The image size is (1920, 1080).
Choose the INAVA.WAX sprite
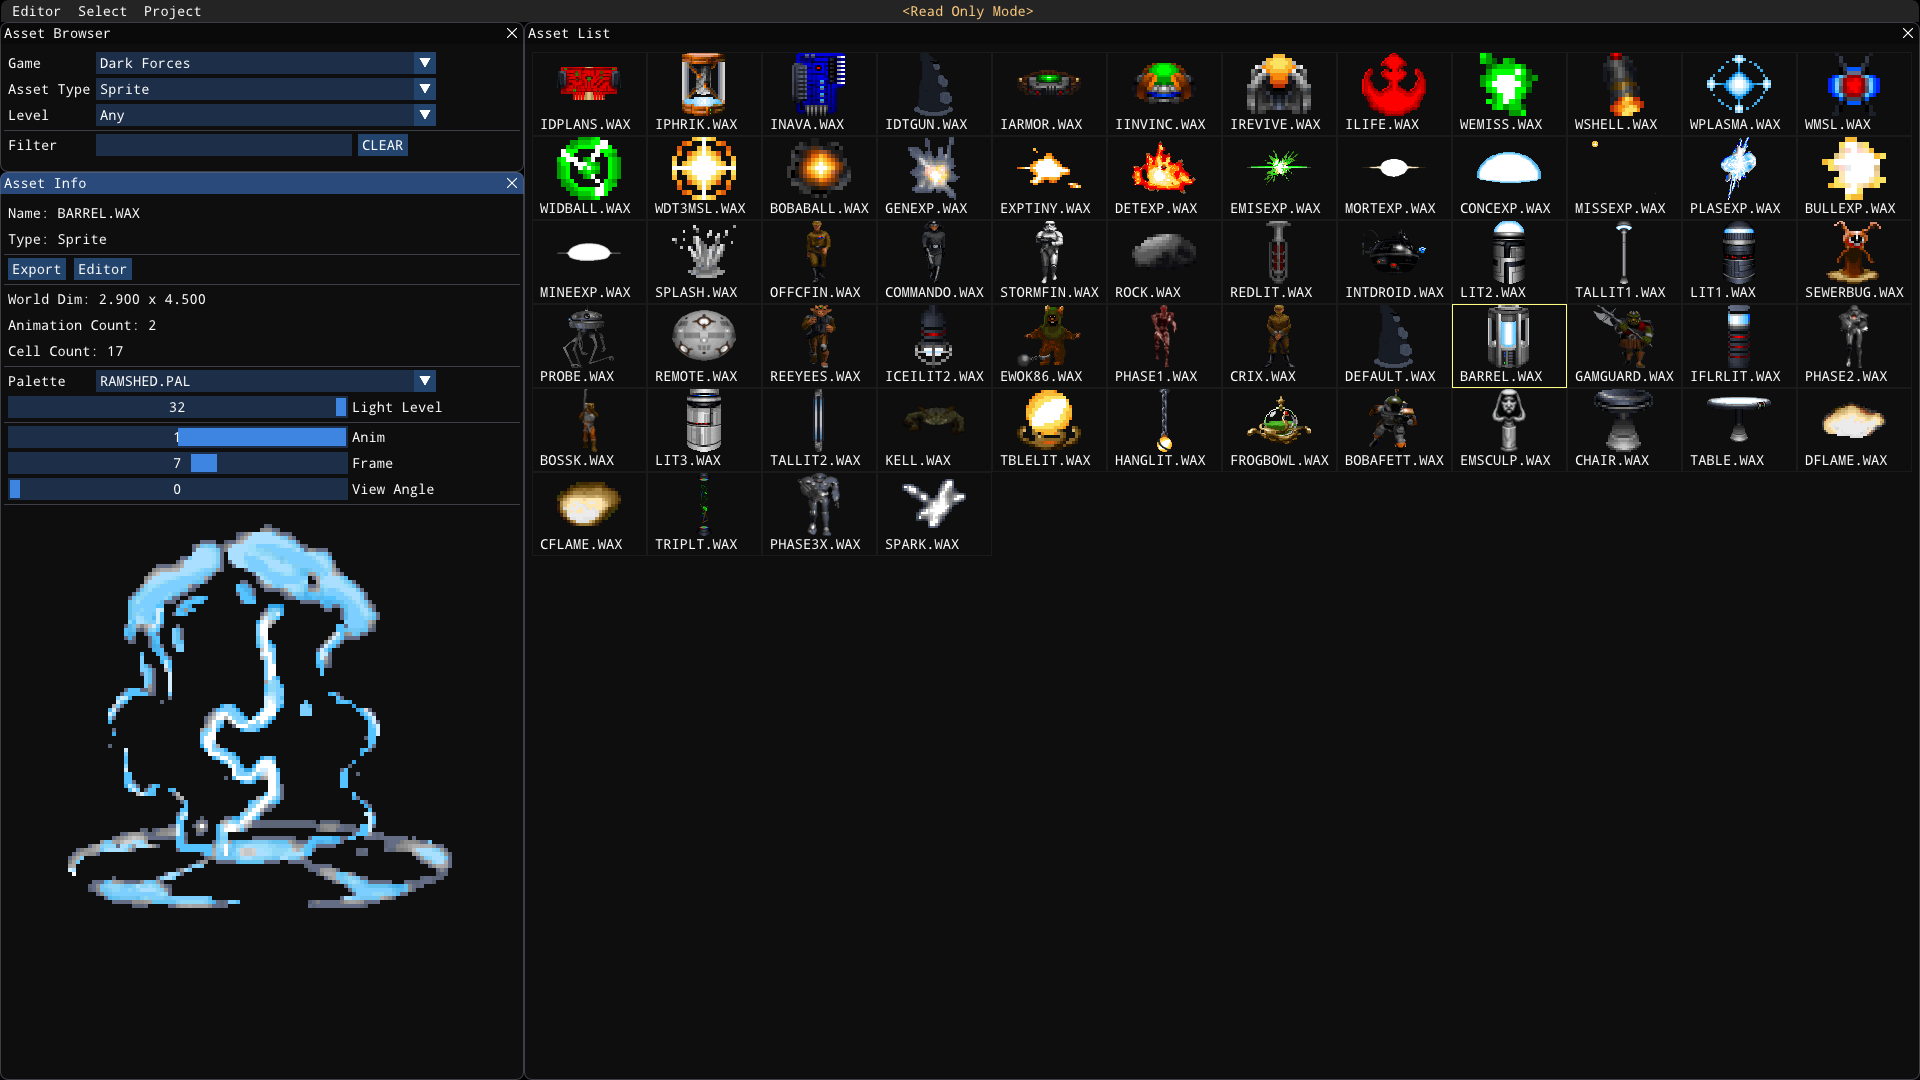[x=819, y=94]
